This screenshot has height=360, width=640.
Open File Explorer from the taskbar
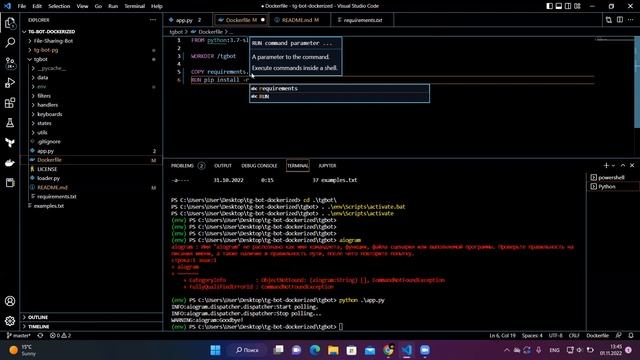tap(333, 350)
